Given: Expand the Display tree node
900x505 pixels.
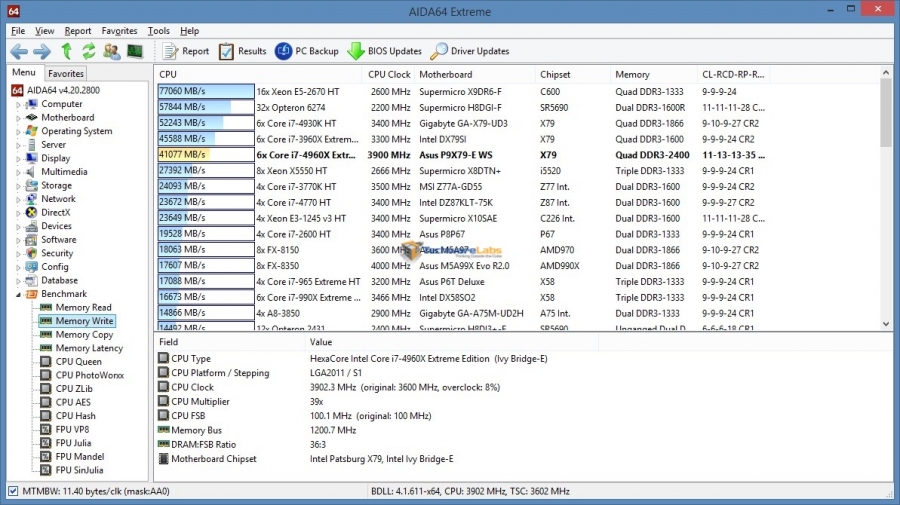Looking at the screenshot, I should pos(18,159).
